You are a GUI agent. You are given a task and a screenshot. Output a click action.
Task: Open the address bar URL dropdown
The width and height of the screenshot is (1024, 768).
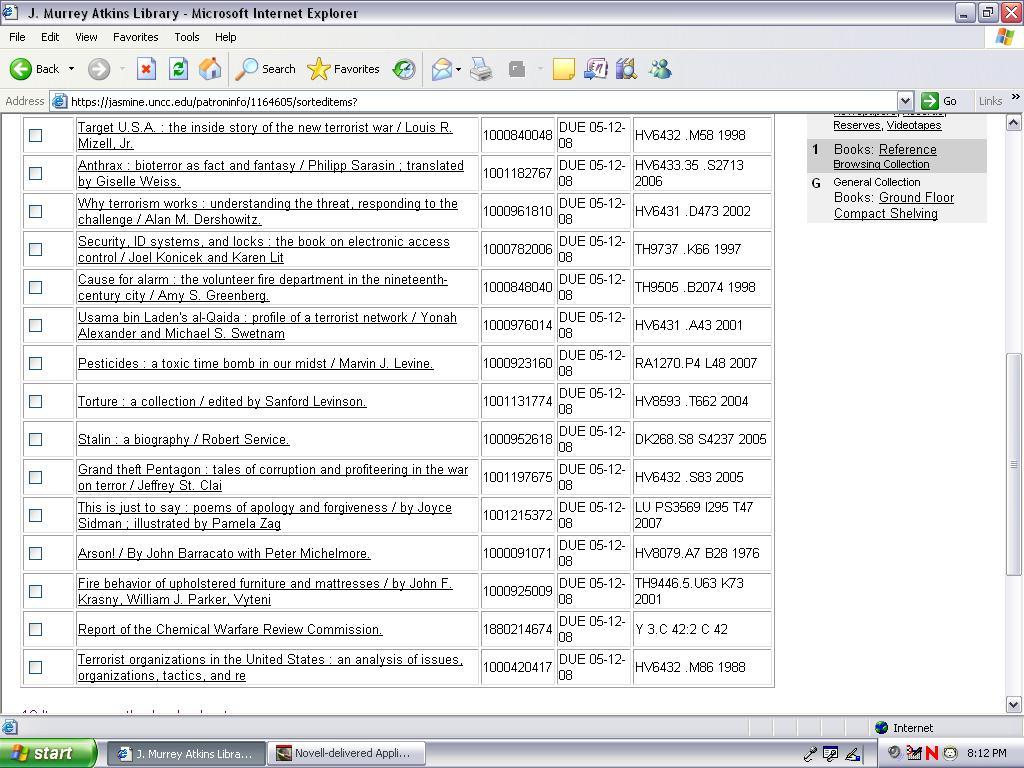905,101
